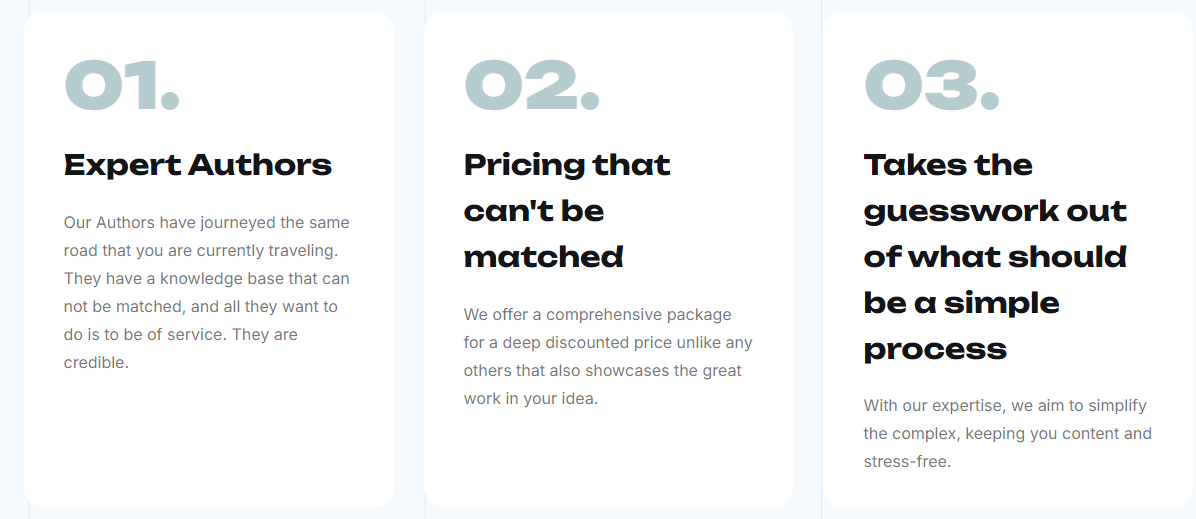Click the 'for a deep discounted price' line

pyautogui.click(x=608, y=343)
